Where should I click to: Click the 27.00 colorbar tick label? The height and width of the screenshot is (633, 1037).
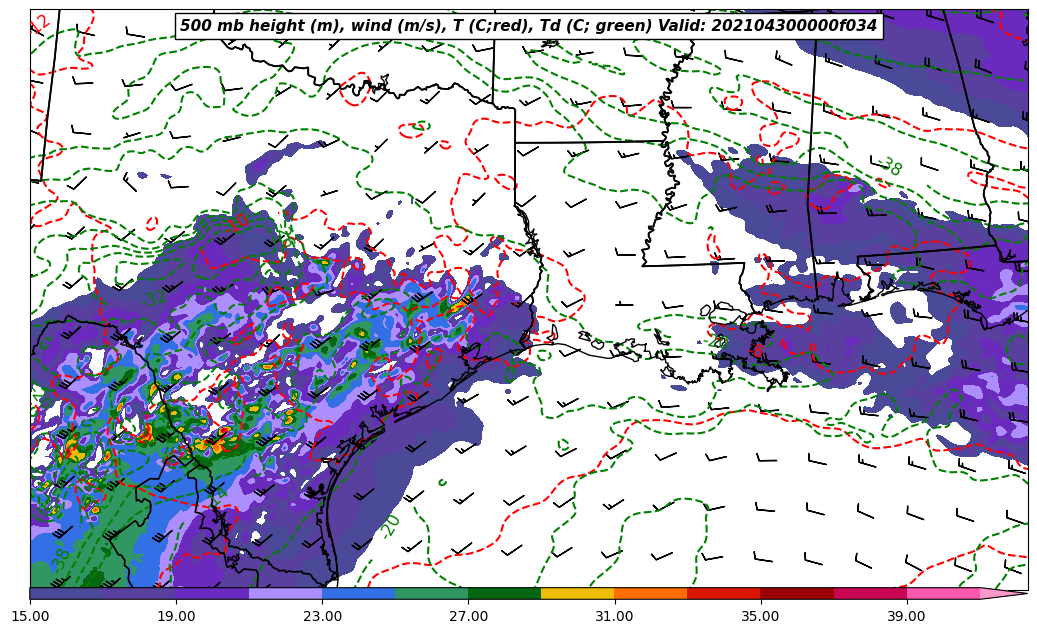[x=468, y=616]
